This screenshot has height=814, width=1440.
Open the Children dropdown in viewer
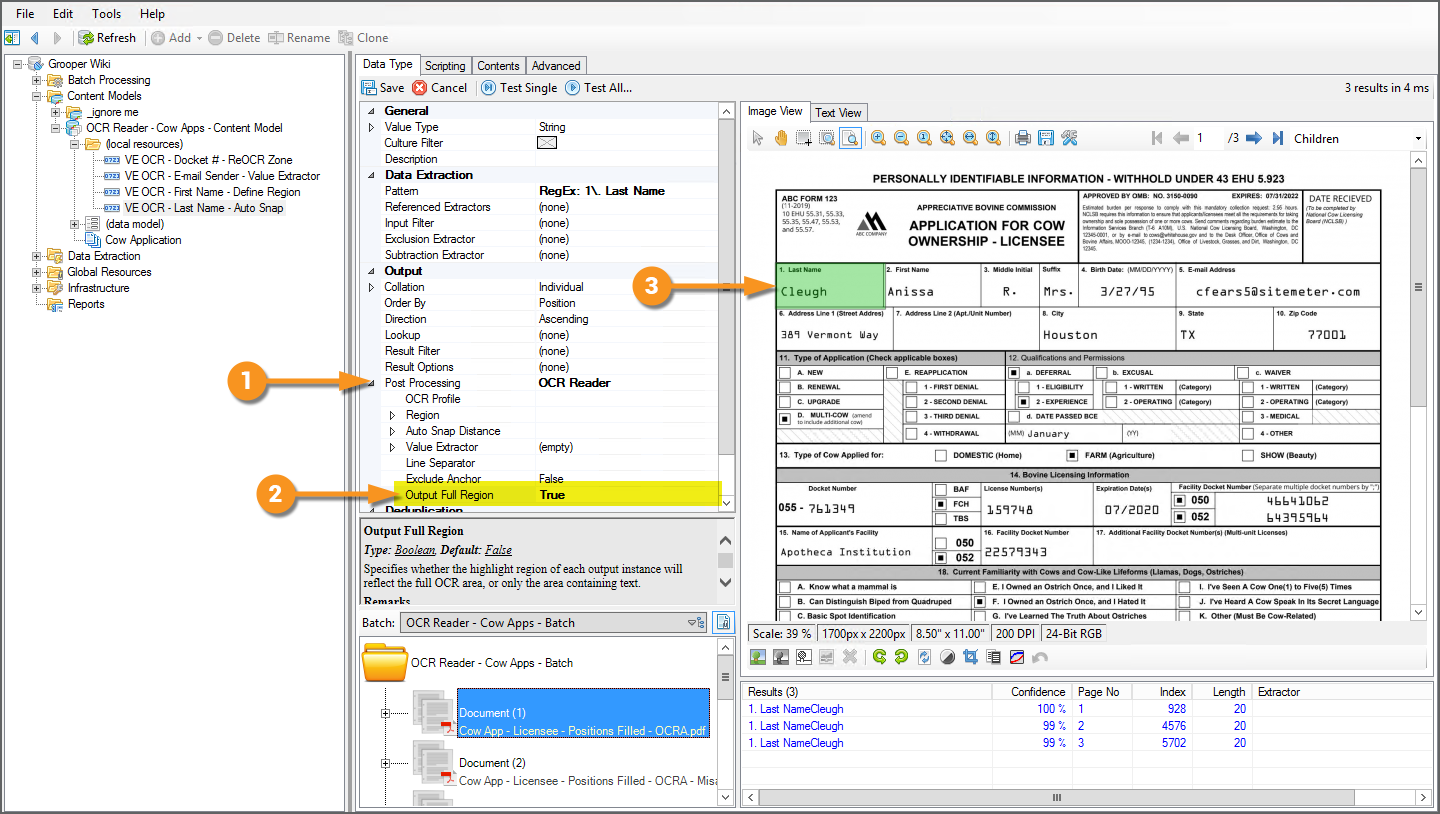click(1418, 139)
